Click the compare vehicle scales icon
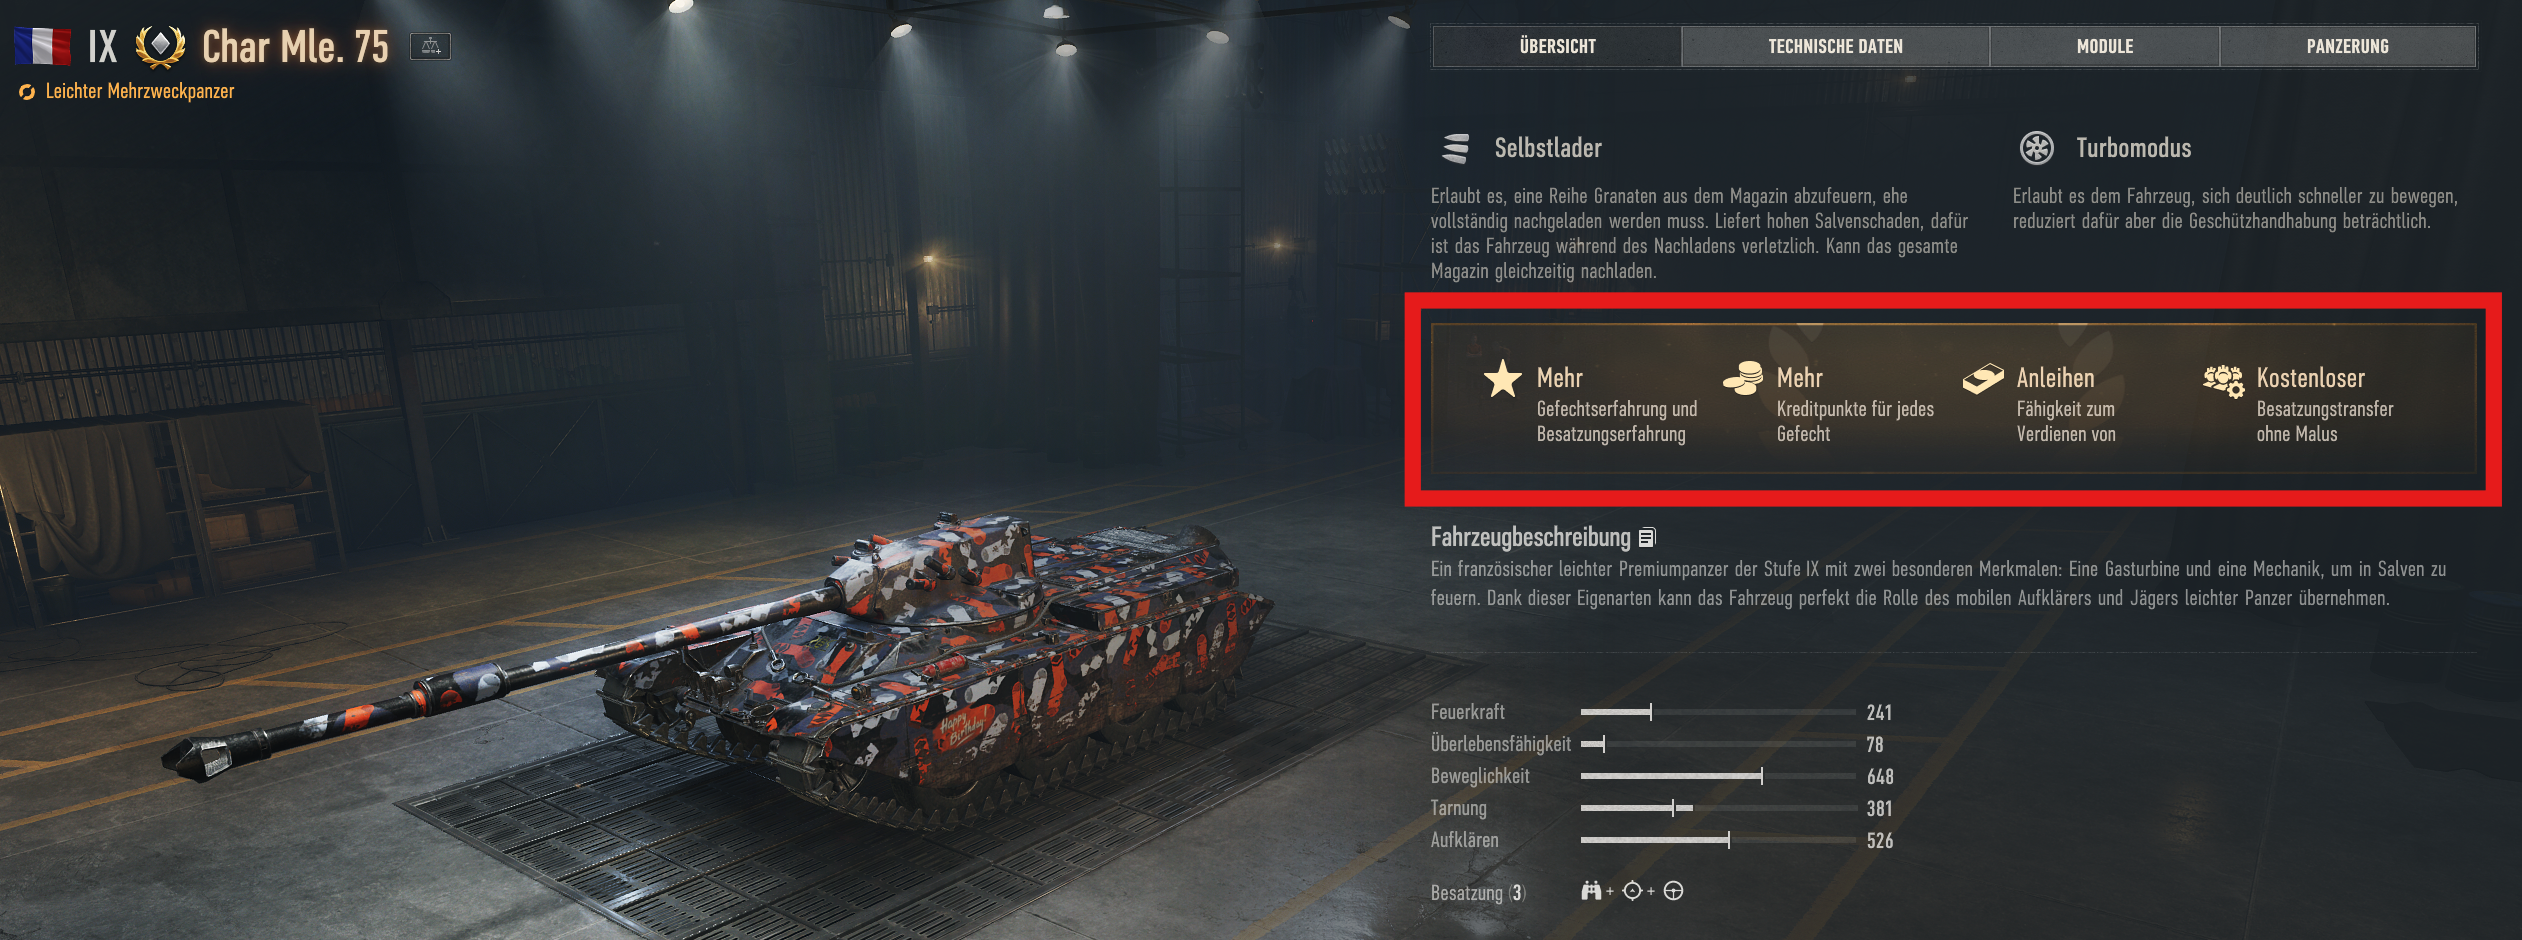This screenshot has height=940, width=2522. point(430,46)
